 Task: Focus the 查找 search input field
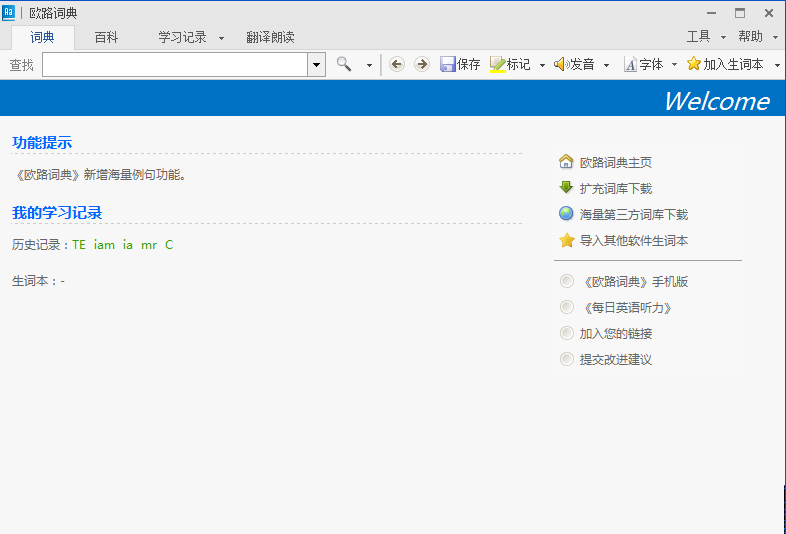174,65
